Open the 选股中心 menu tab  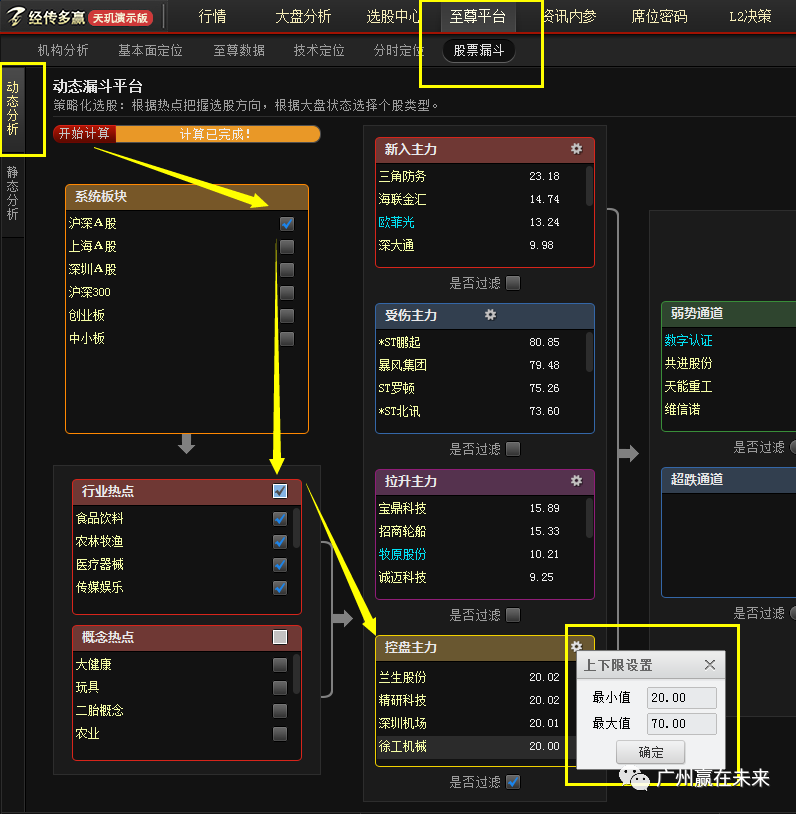pos(393,17)
